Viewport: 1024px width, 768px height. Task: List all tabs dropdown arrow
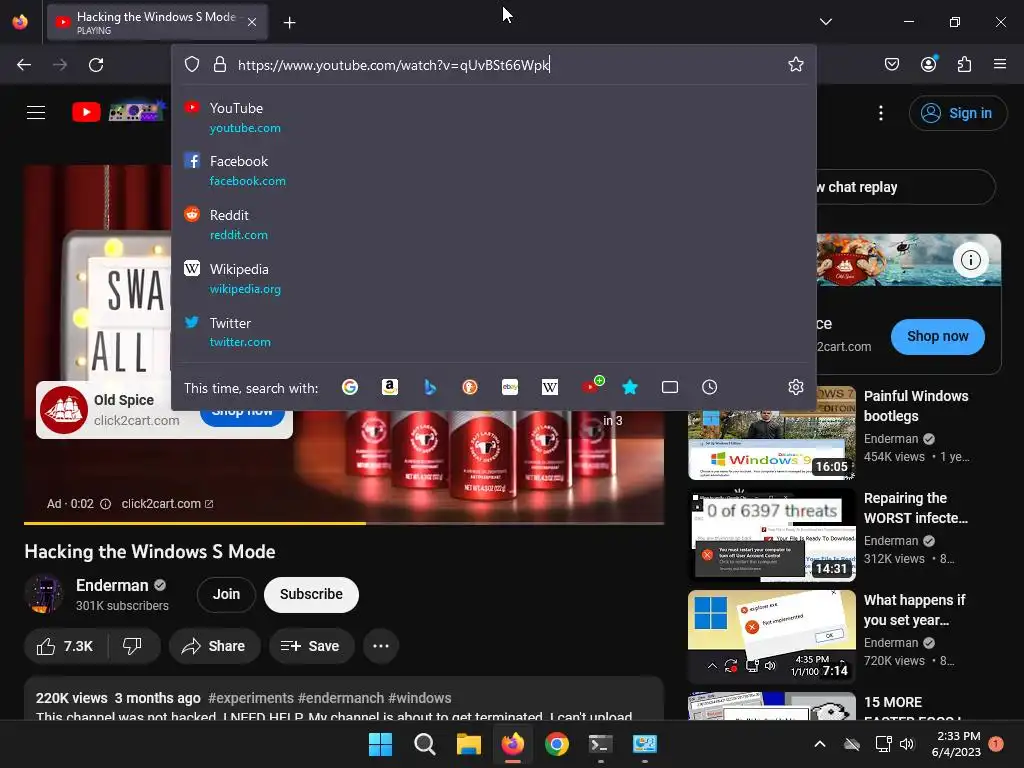(825, 22)
